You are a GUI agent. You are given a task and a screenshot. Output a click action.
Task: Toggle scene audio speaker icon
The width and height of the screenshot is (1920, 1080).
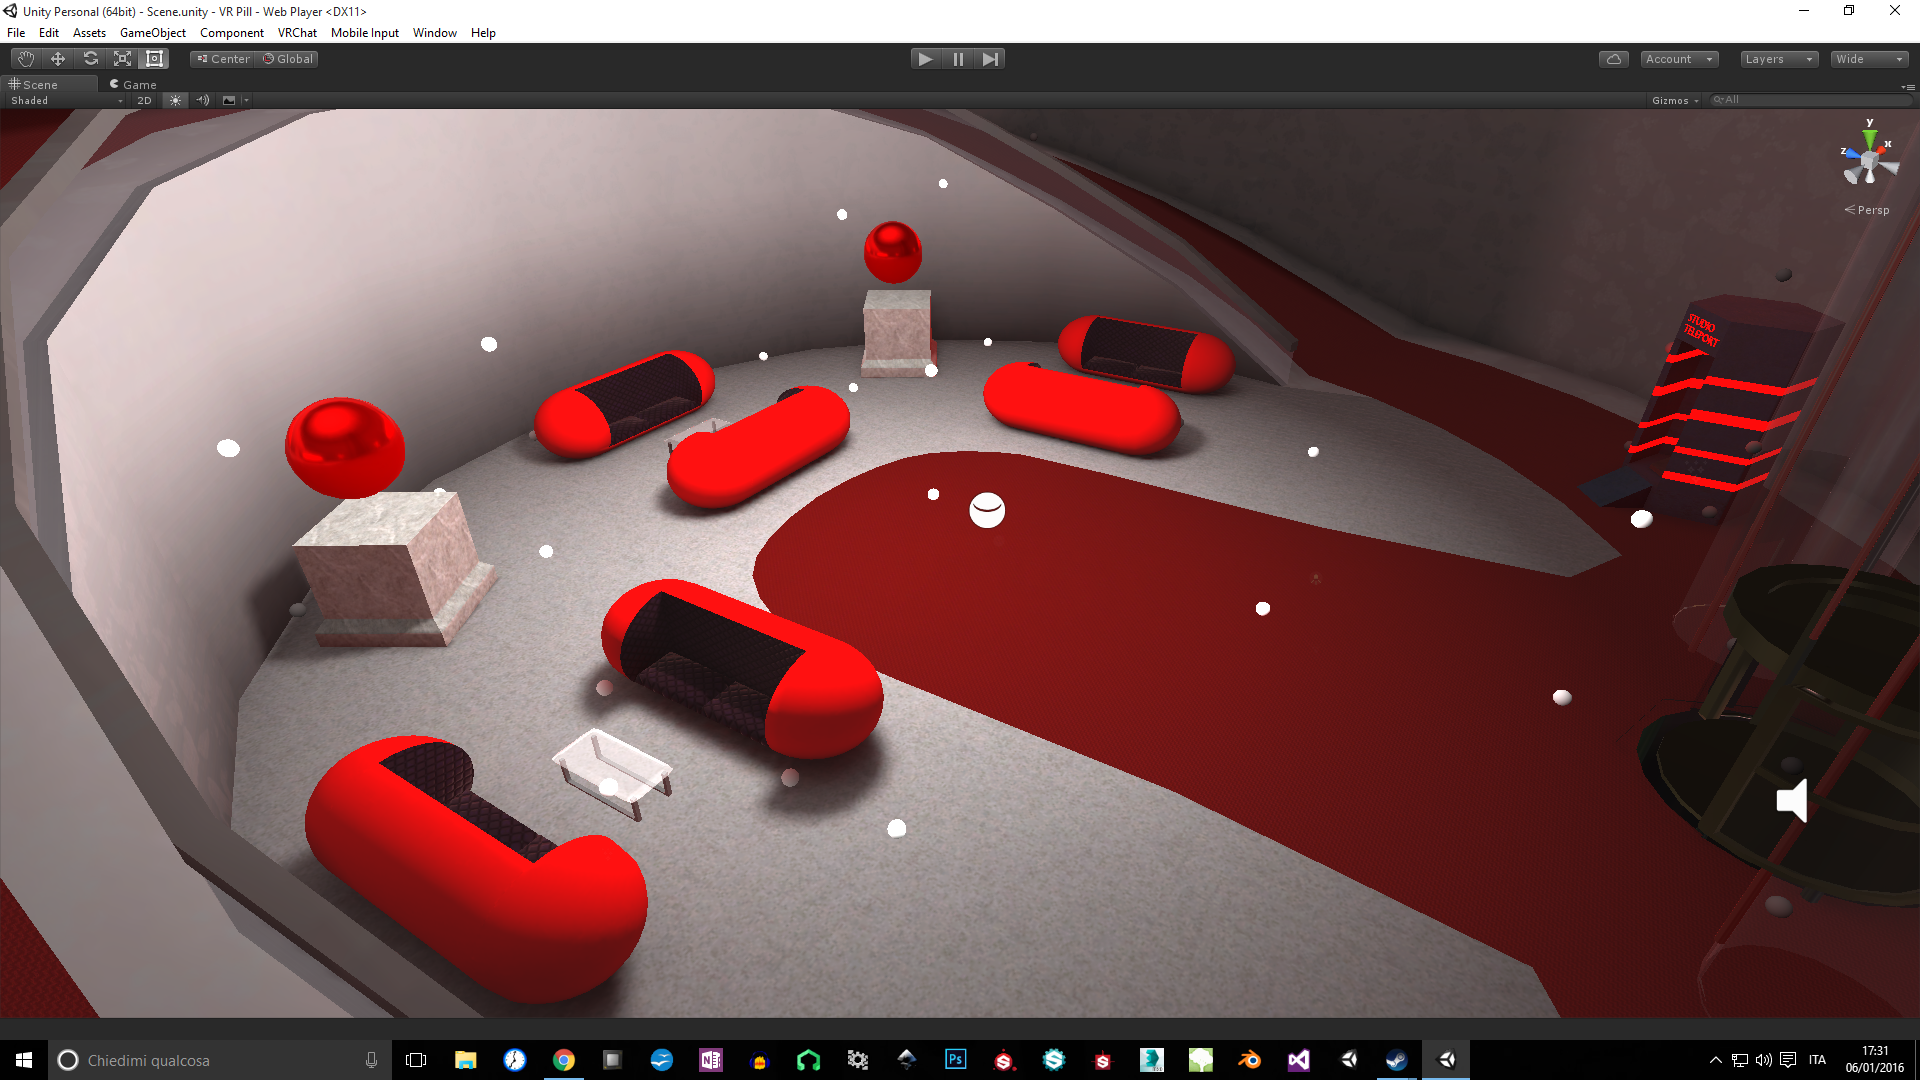[203, 100]
